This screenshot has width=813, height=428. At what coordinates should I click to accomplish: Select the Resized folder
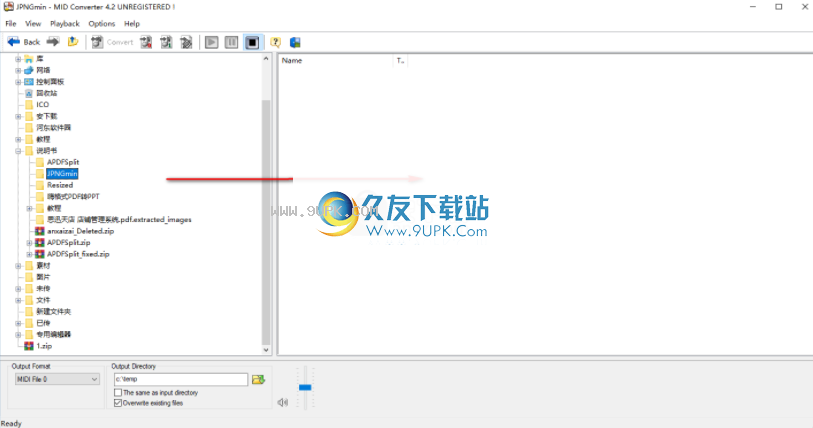click(x=60, y=185)
